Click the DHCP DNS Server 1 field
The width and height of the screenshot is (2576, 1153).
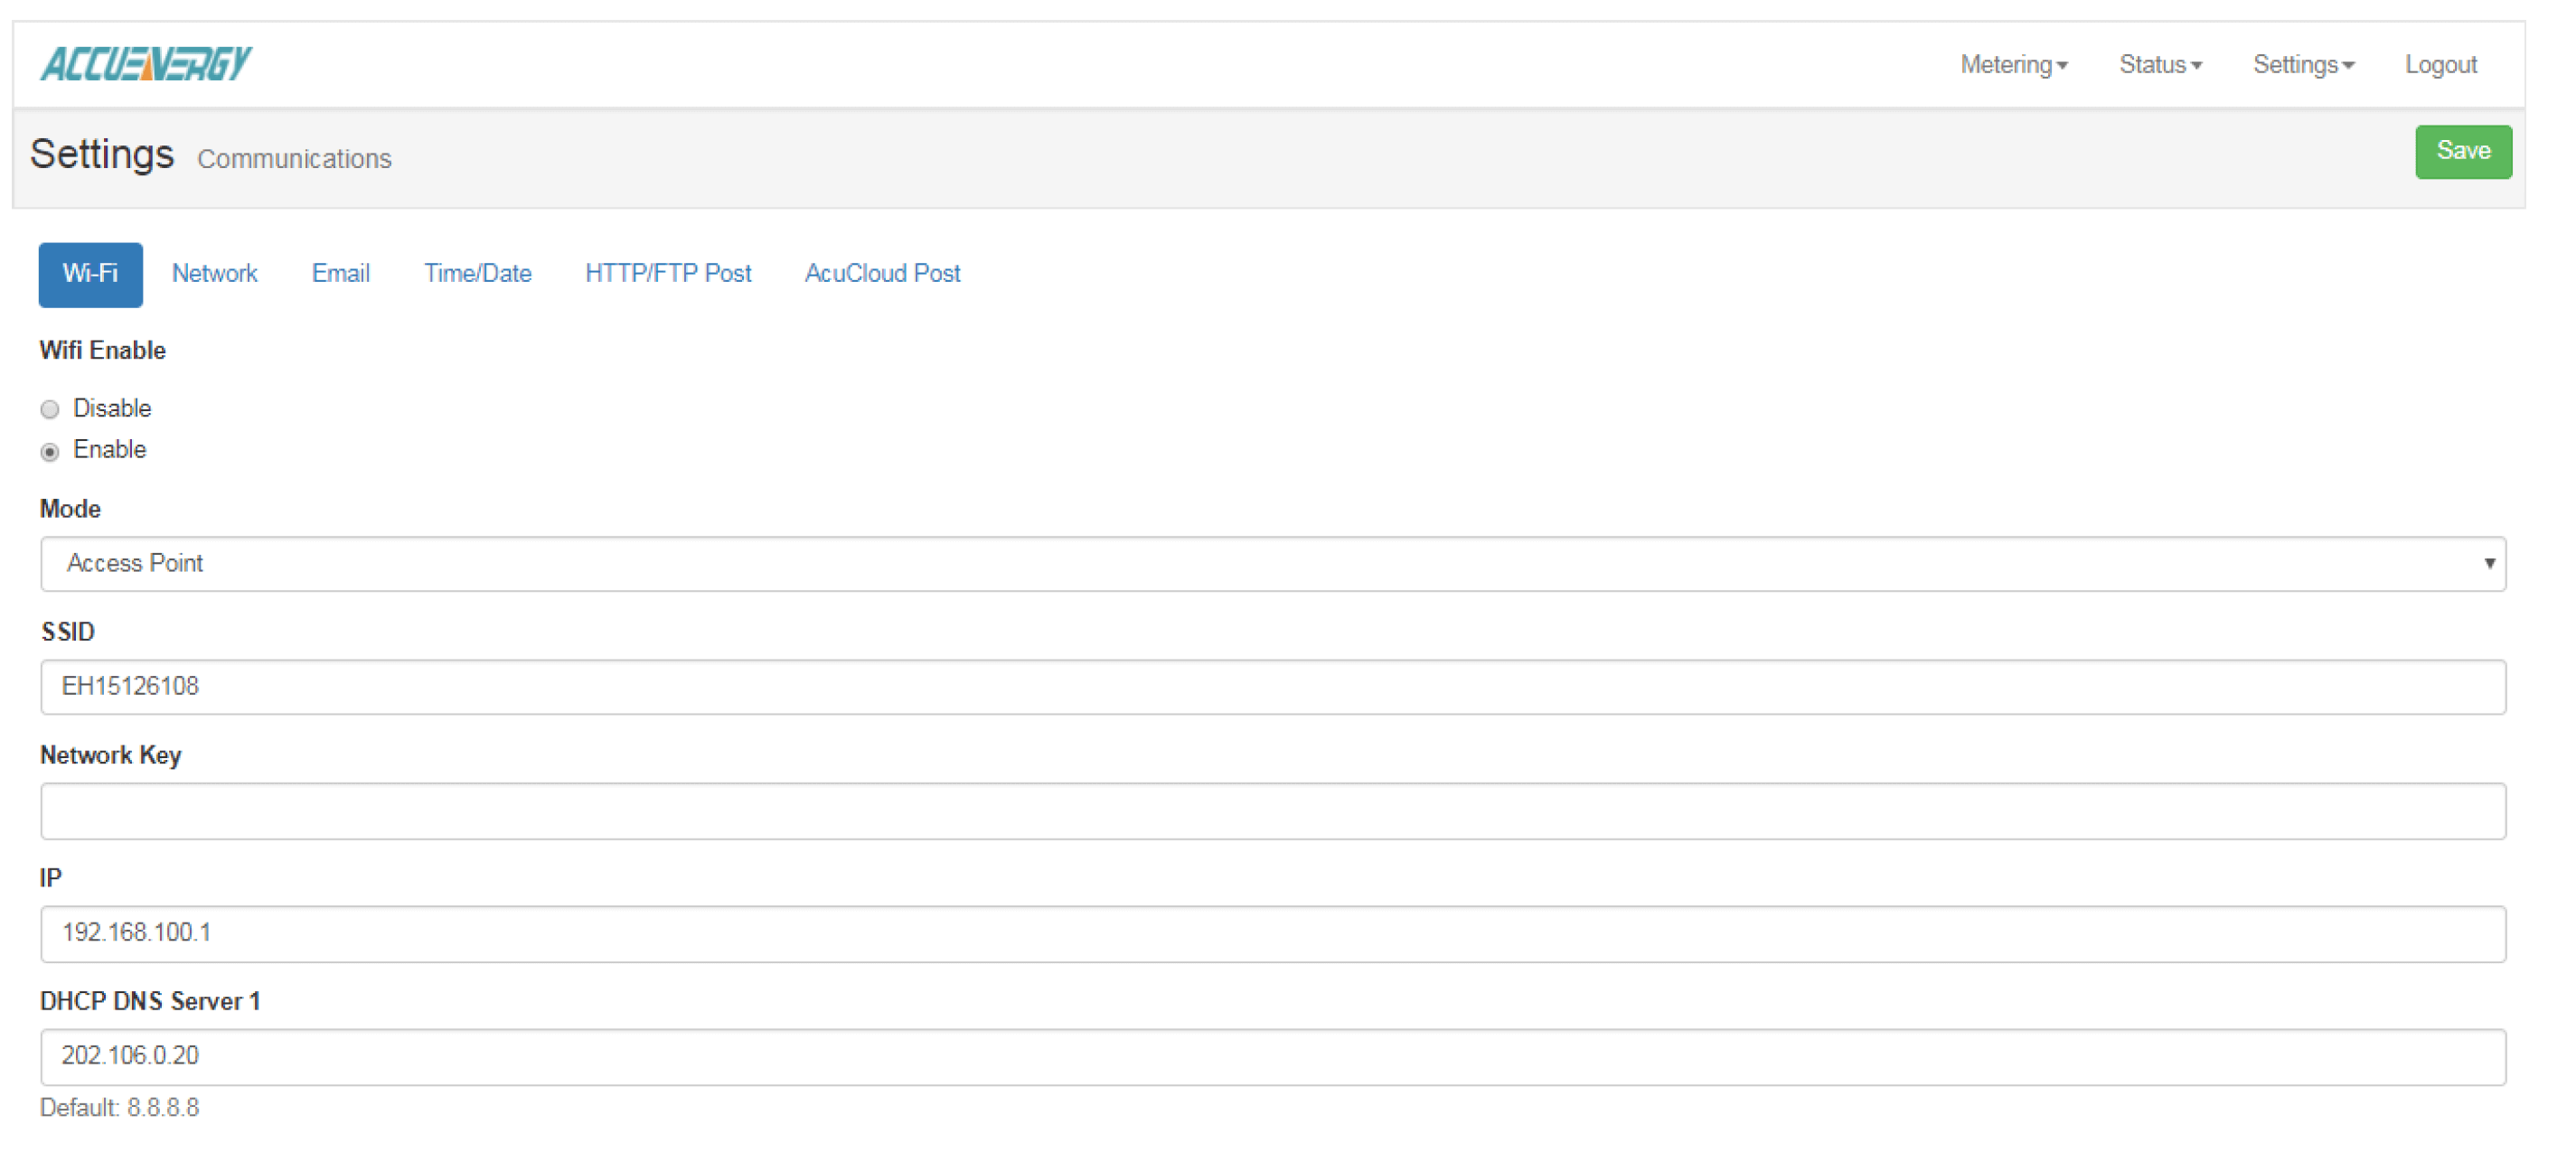pyautogui.click(x=1272, y=1057)
